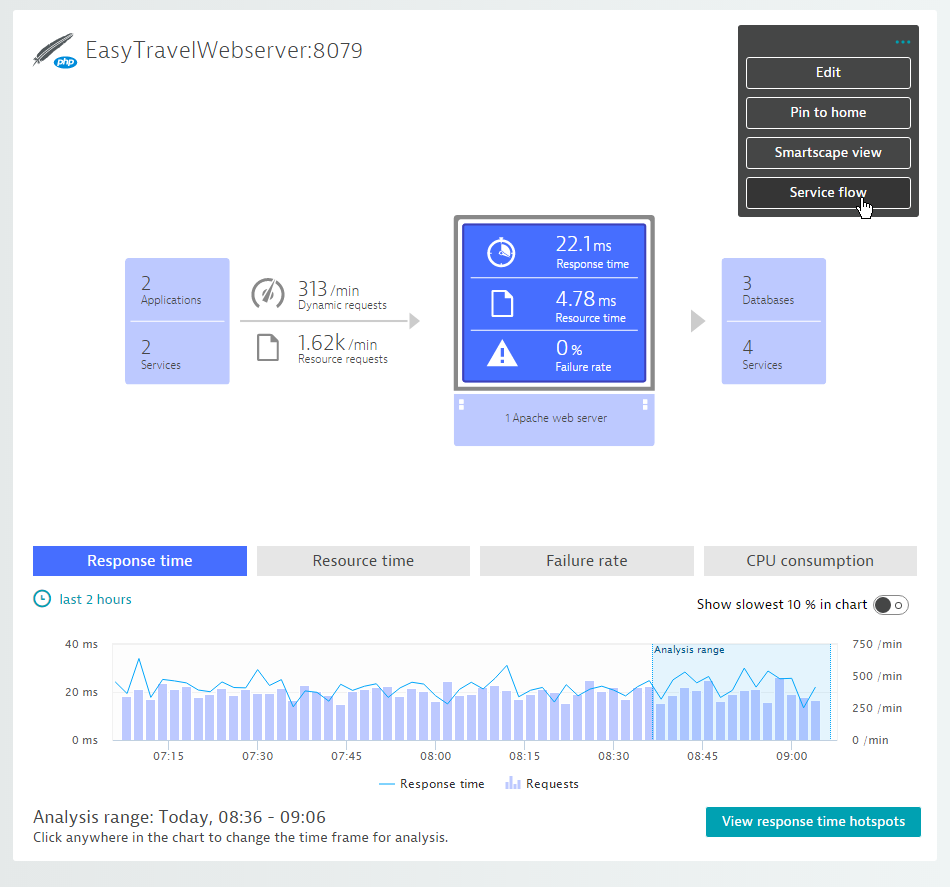
Task: Click the left grip handle on Apache web server box
Action: (x=462, y=404)
